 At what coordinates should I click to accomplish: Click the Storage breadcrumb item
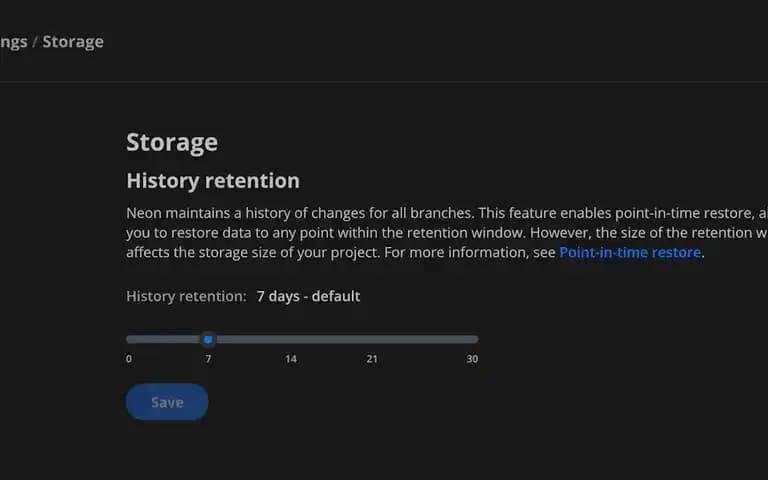[73, 42]
